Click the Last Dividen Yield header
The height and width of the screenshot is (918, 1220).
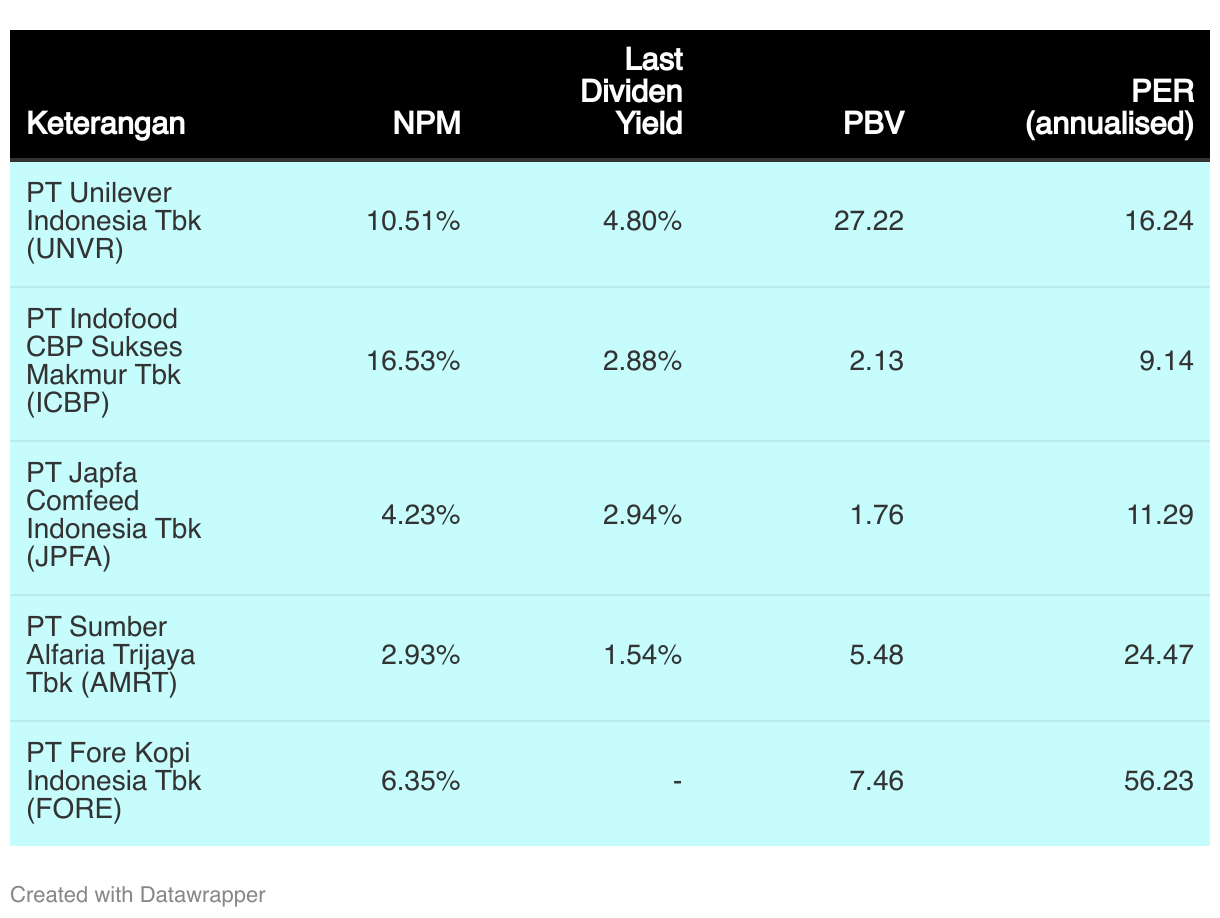click(x=632, y=91)
